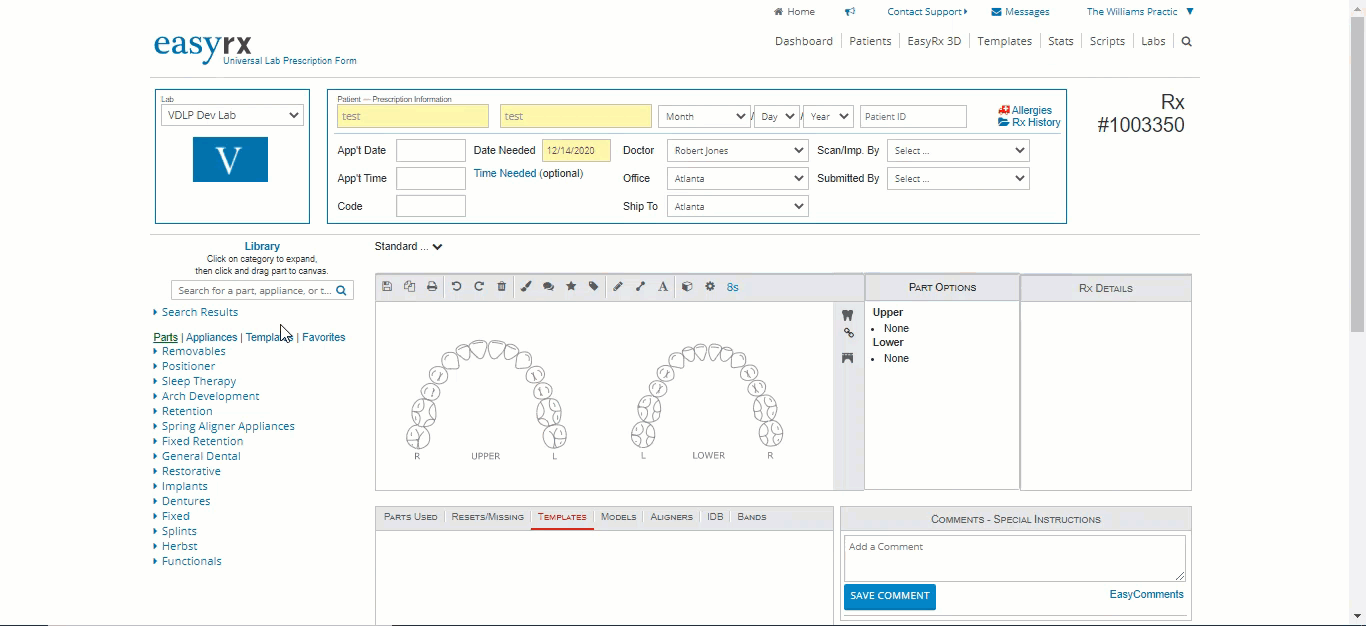Image resolution: width=1366 pixels, height=626 pixels.
Task: Click the Save Comment button
Action: (x=890, y=596)
